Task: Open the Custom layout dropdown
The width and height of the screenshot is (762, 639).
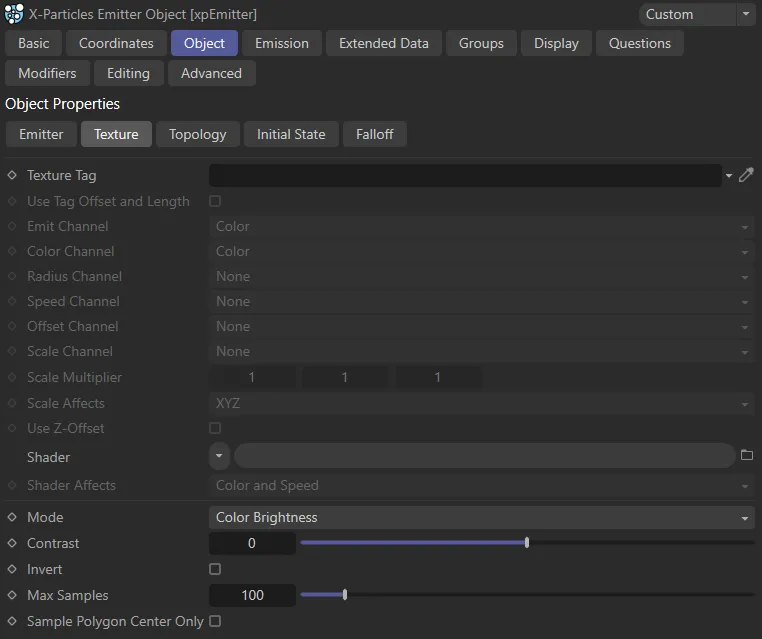Action: (x=696, y=14)
